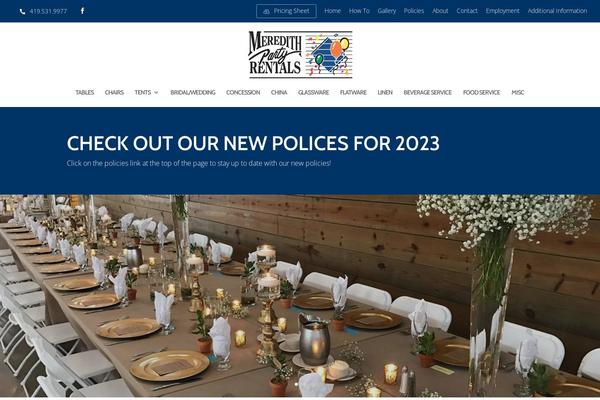Viewport: 600px width, 400px height.
Task: Go to the Home page link
Action: 333,11
